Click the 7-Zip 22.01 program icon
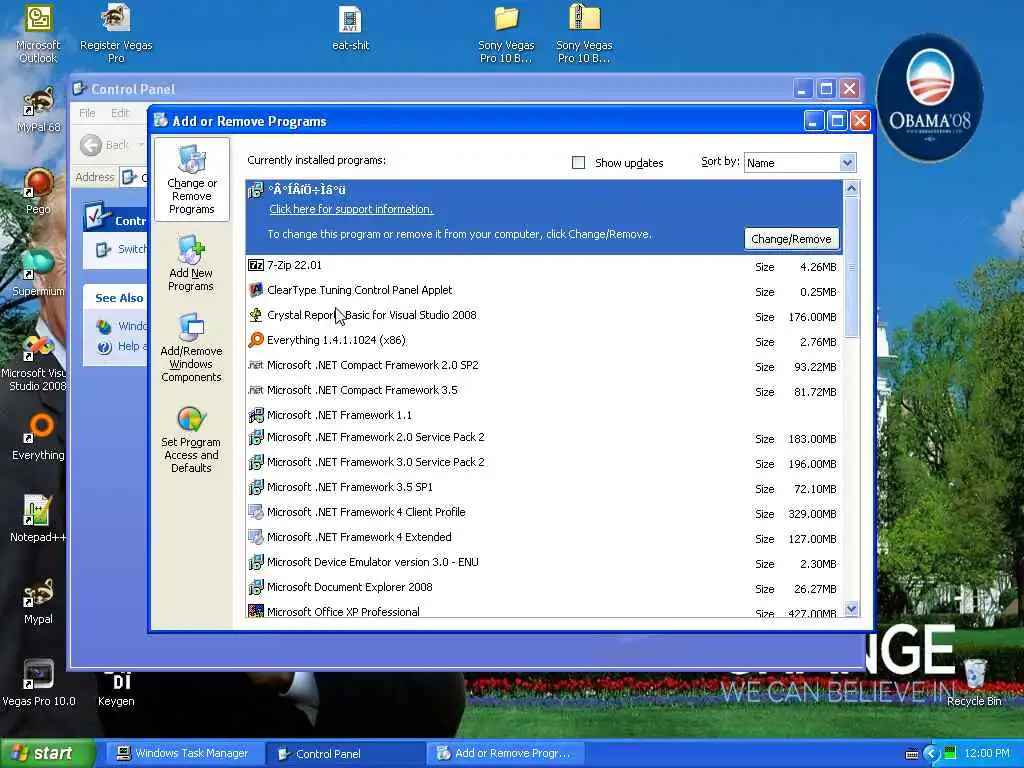 [x=256, y=265]
